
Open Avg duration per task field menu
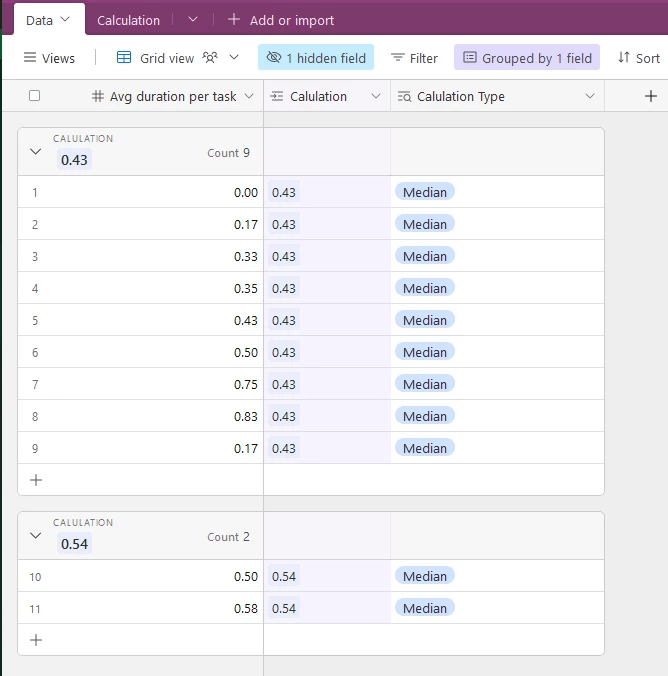(249, 96)
